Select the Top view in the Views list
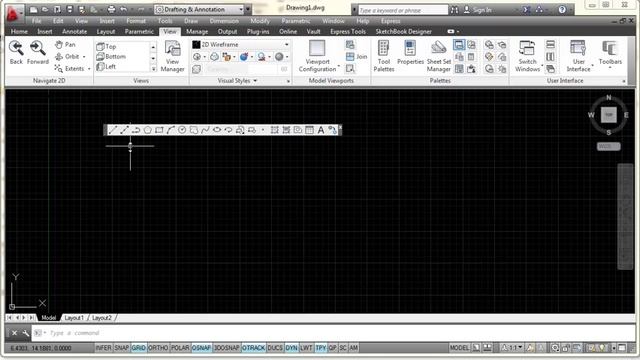The image size is (640, 360). tap(107, 47)
